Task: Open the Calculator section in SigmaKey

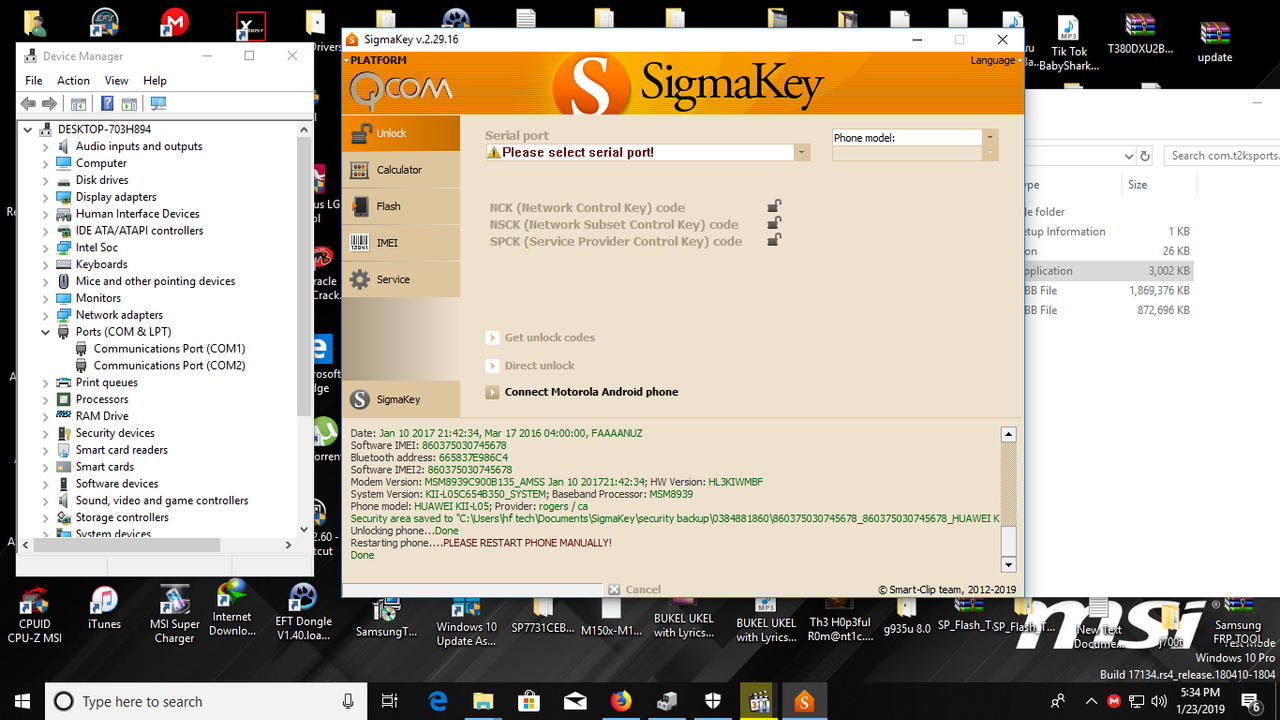Action: (x=400, y=169)
